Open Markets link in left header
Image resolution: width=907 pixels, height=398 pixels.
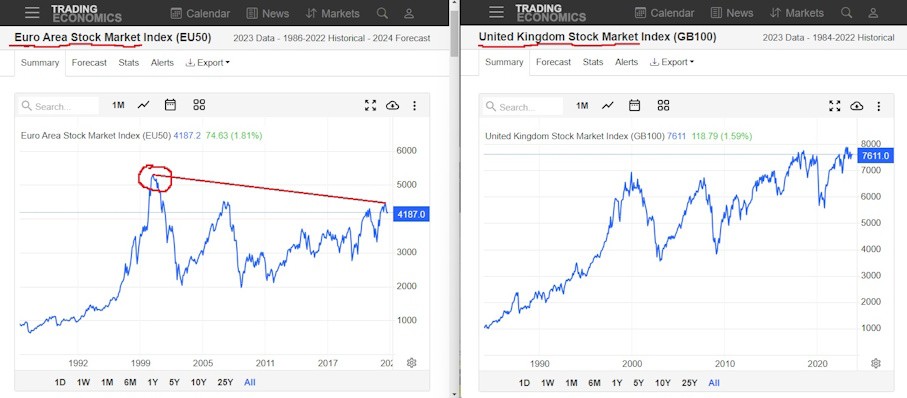coord(333,13)
